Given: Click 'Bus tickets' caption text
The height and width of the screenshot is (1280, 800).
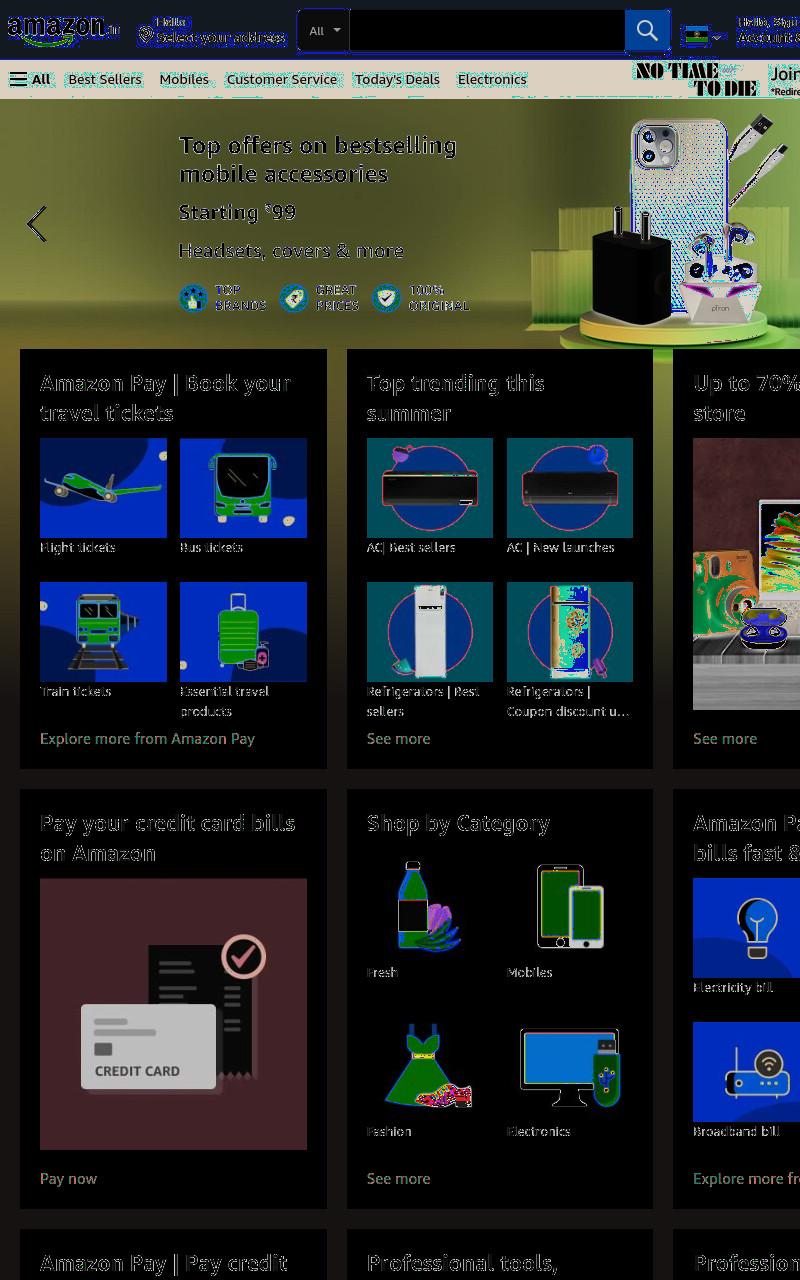Looking at the screenshot, I should tap(211, 548).
